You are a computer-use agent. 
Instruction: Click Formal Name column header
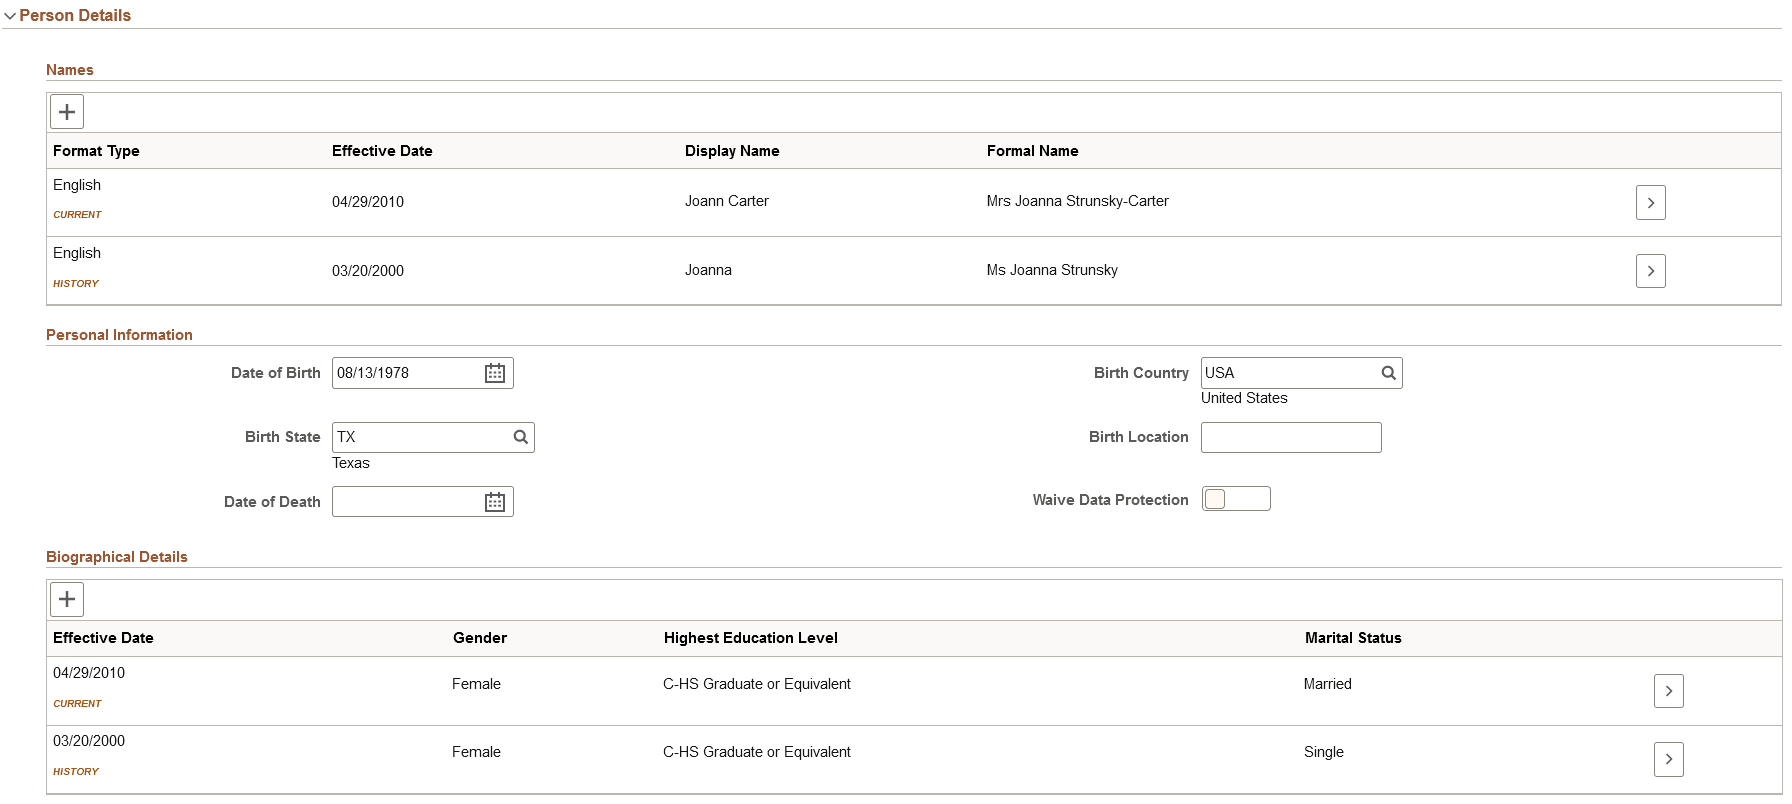pos(1032,151)
